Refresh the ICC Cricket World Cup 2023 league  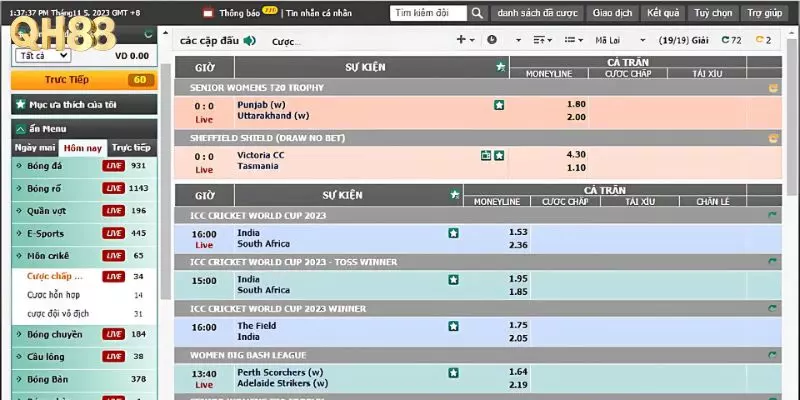pyautogui.click(x=772, y=215)
